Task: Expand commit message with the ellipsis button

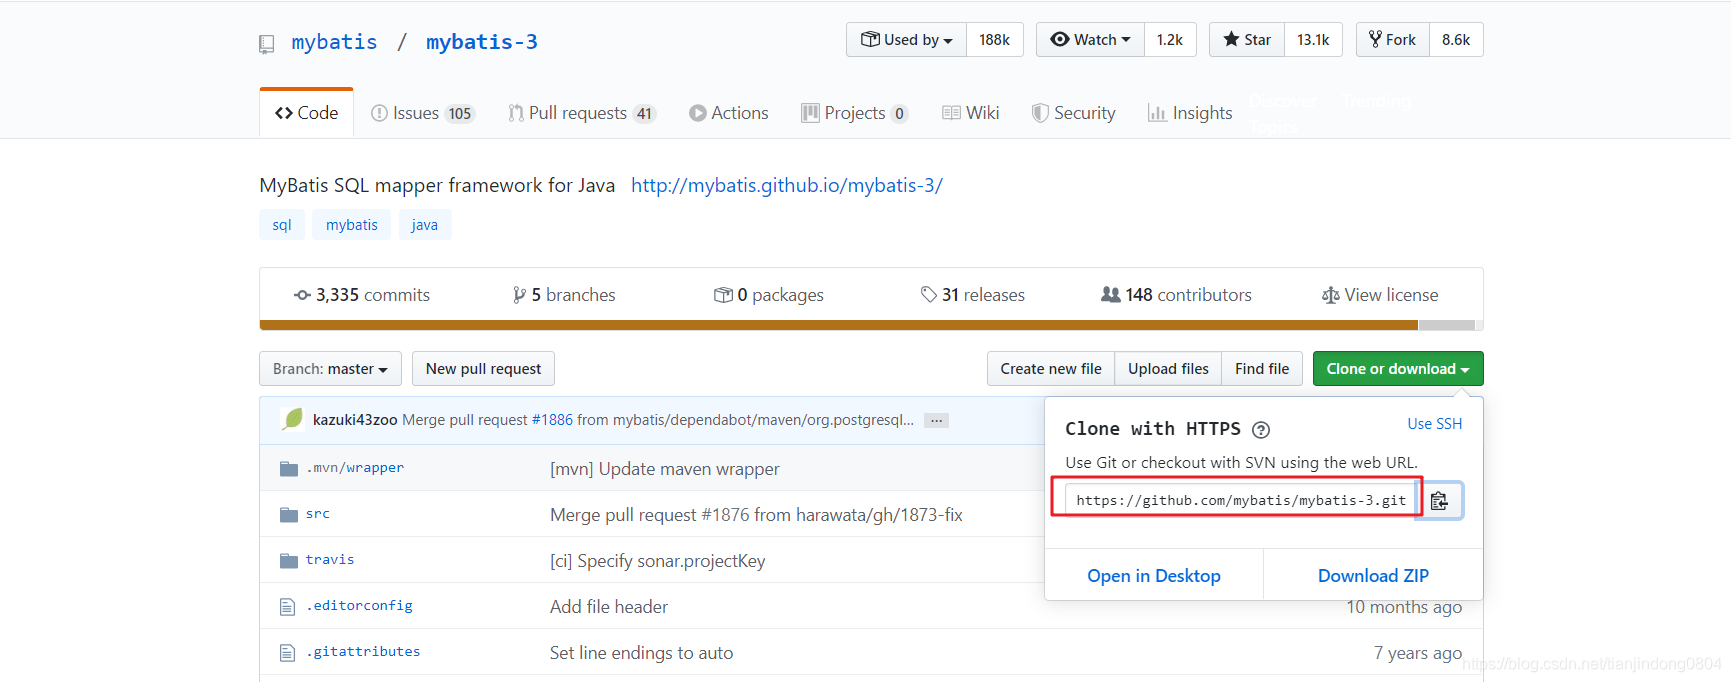Action: (936, 421)
